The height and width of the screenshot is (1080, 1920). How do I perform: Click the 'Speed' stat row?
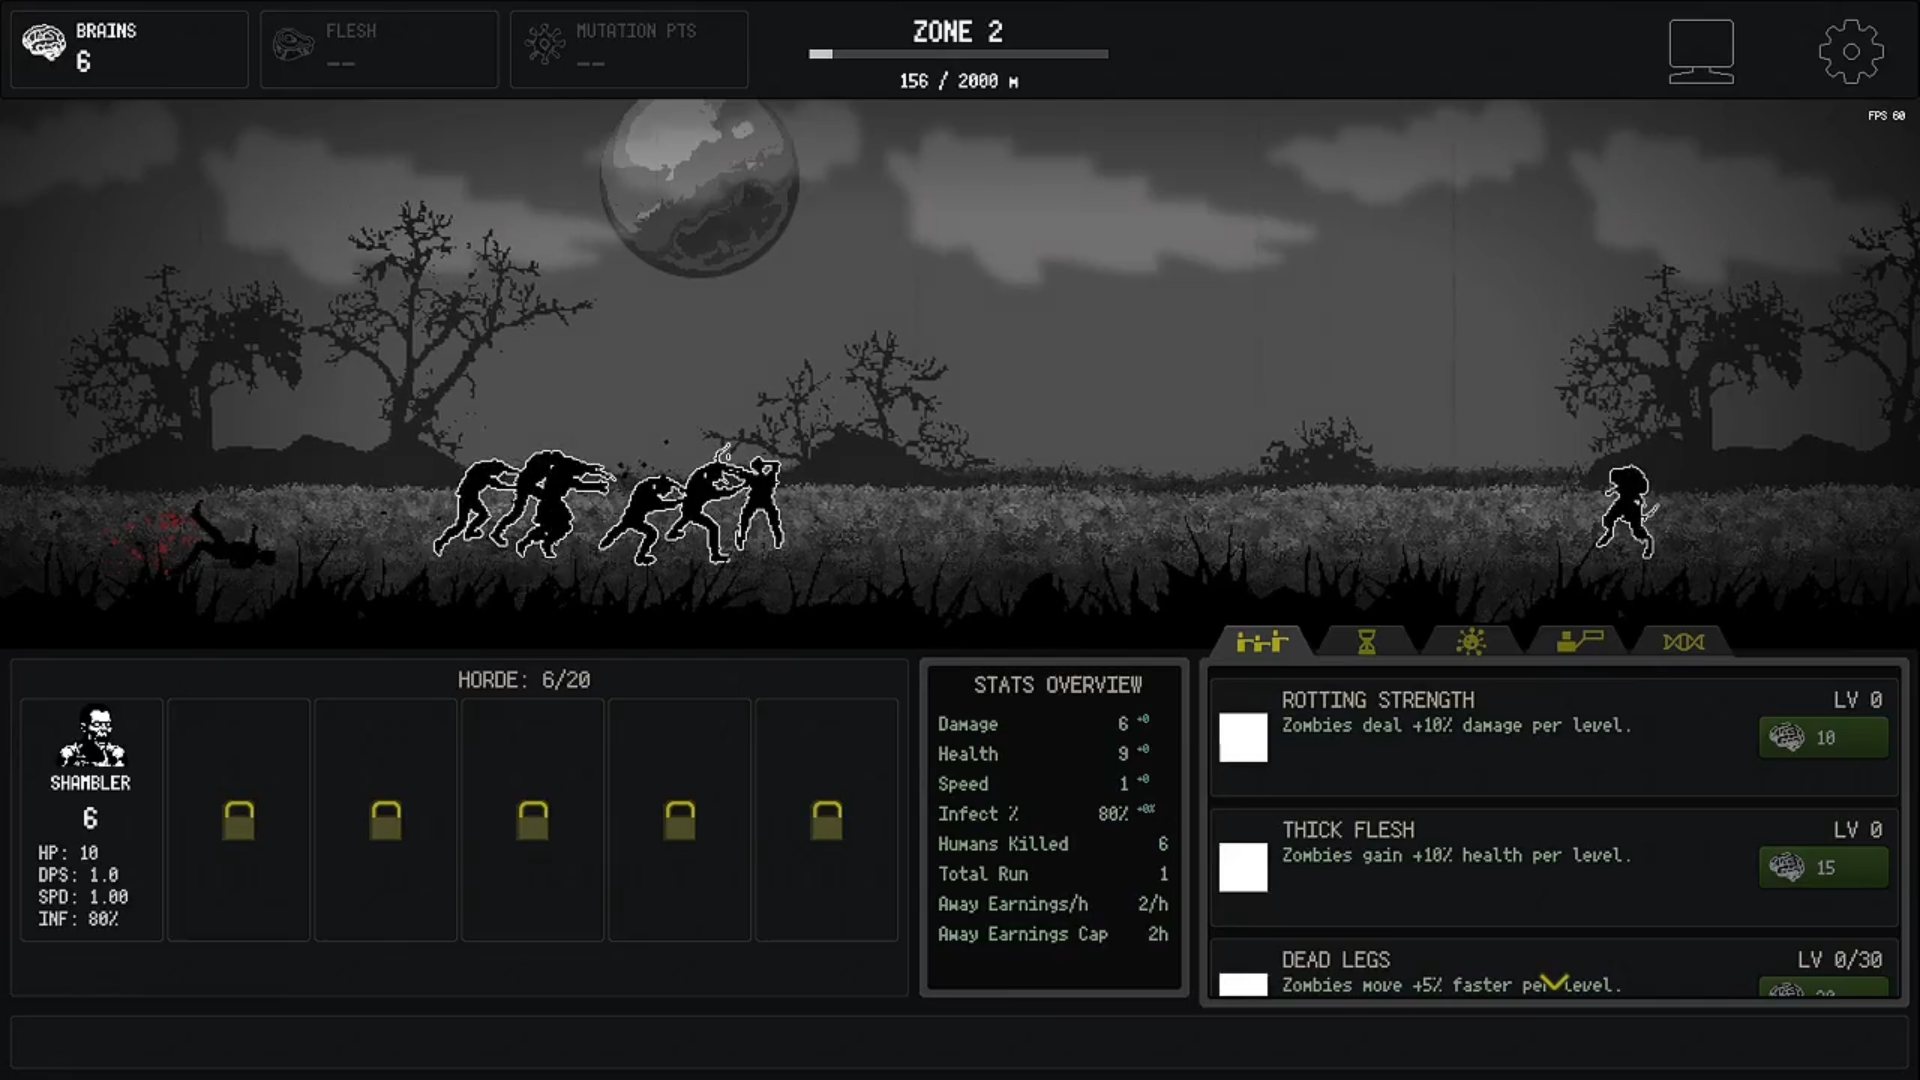[1053, 784]
